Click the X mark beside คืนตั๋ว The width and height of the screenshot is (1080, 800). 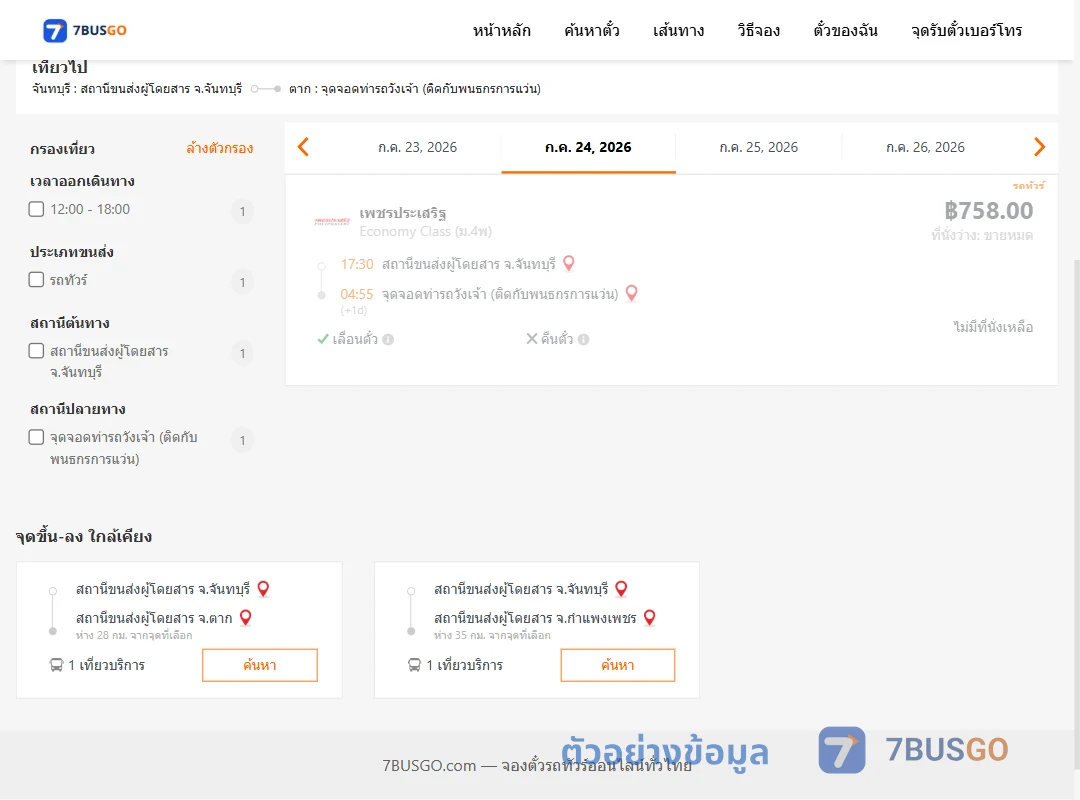[532, 338]
